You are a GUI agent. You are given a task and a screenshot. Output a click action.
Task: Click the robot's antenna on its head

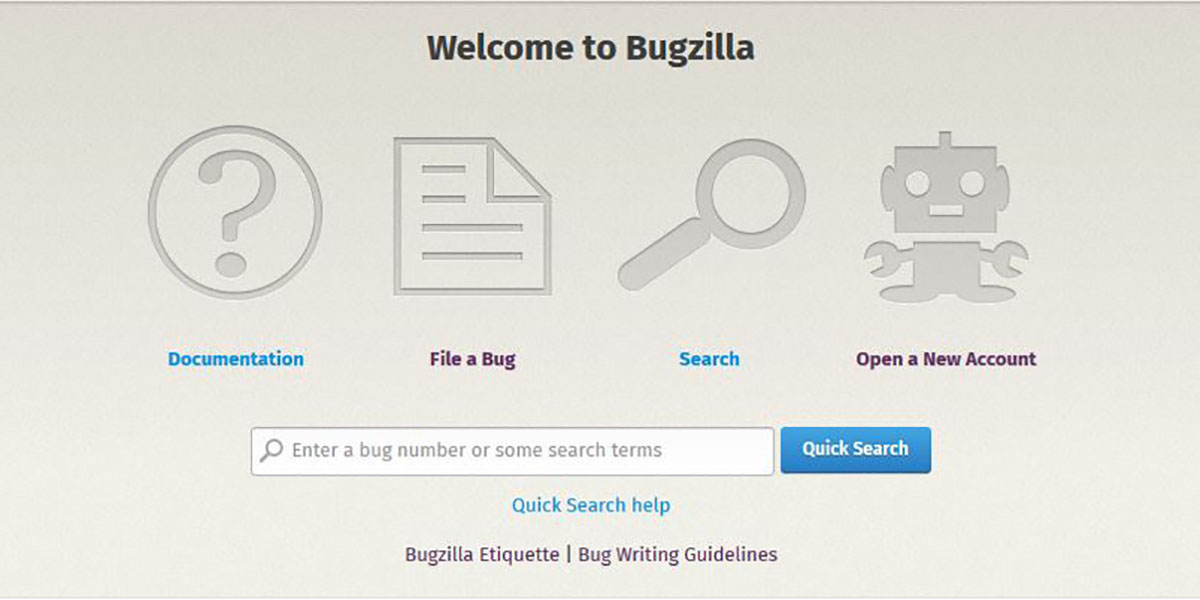(x=945, y=140)
